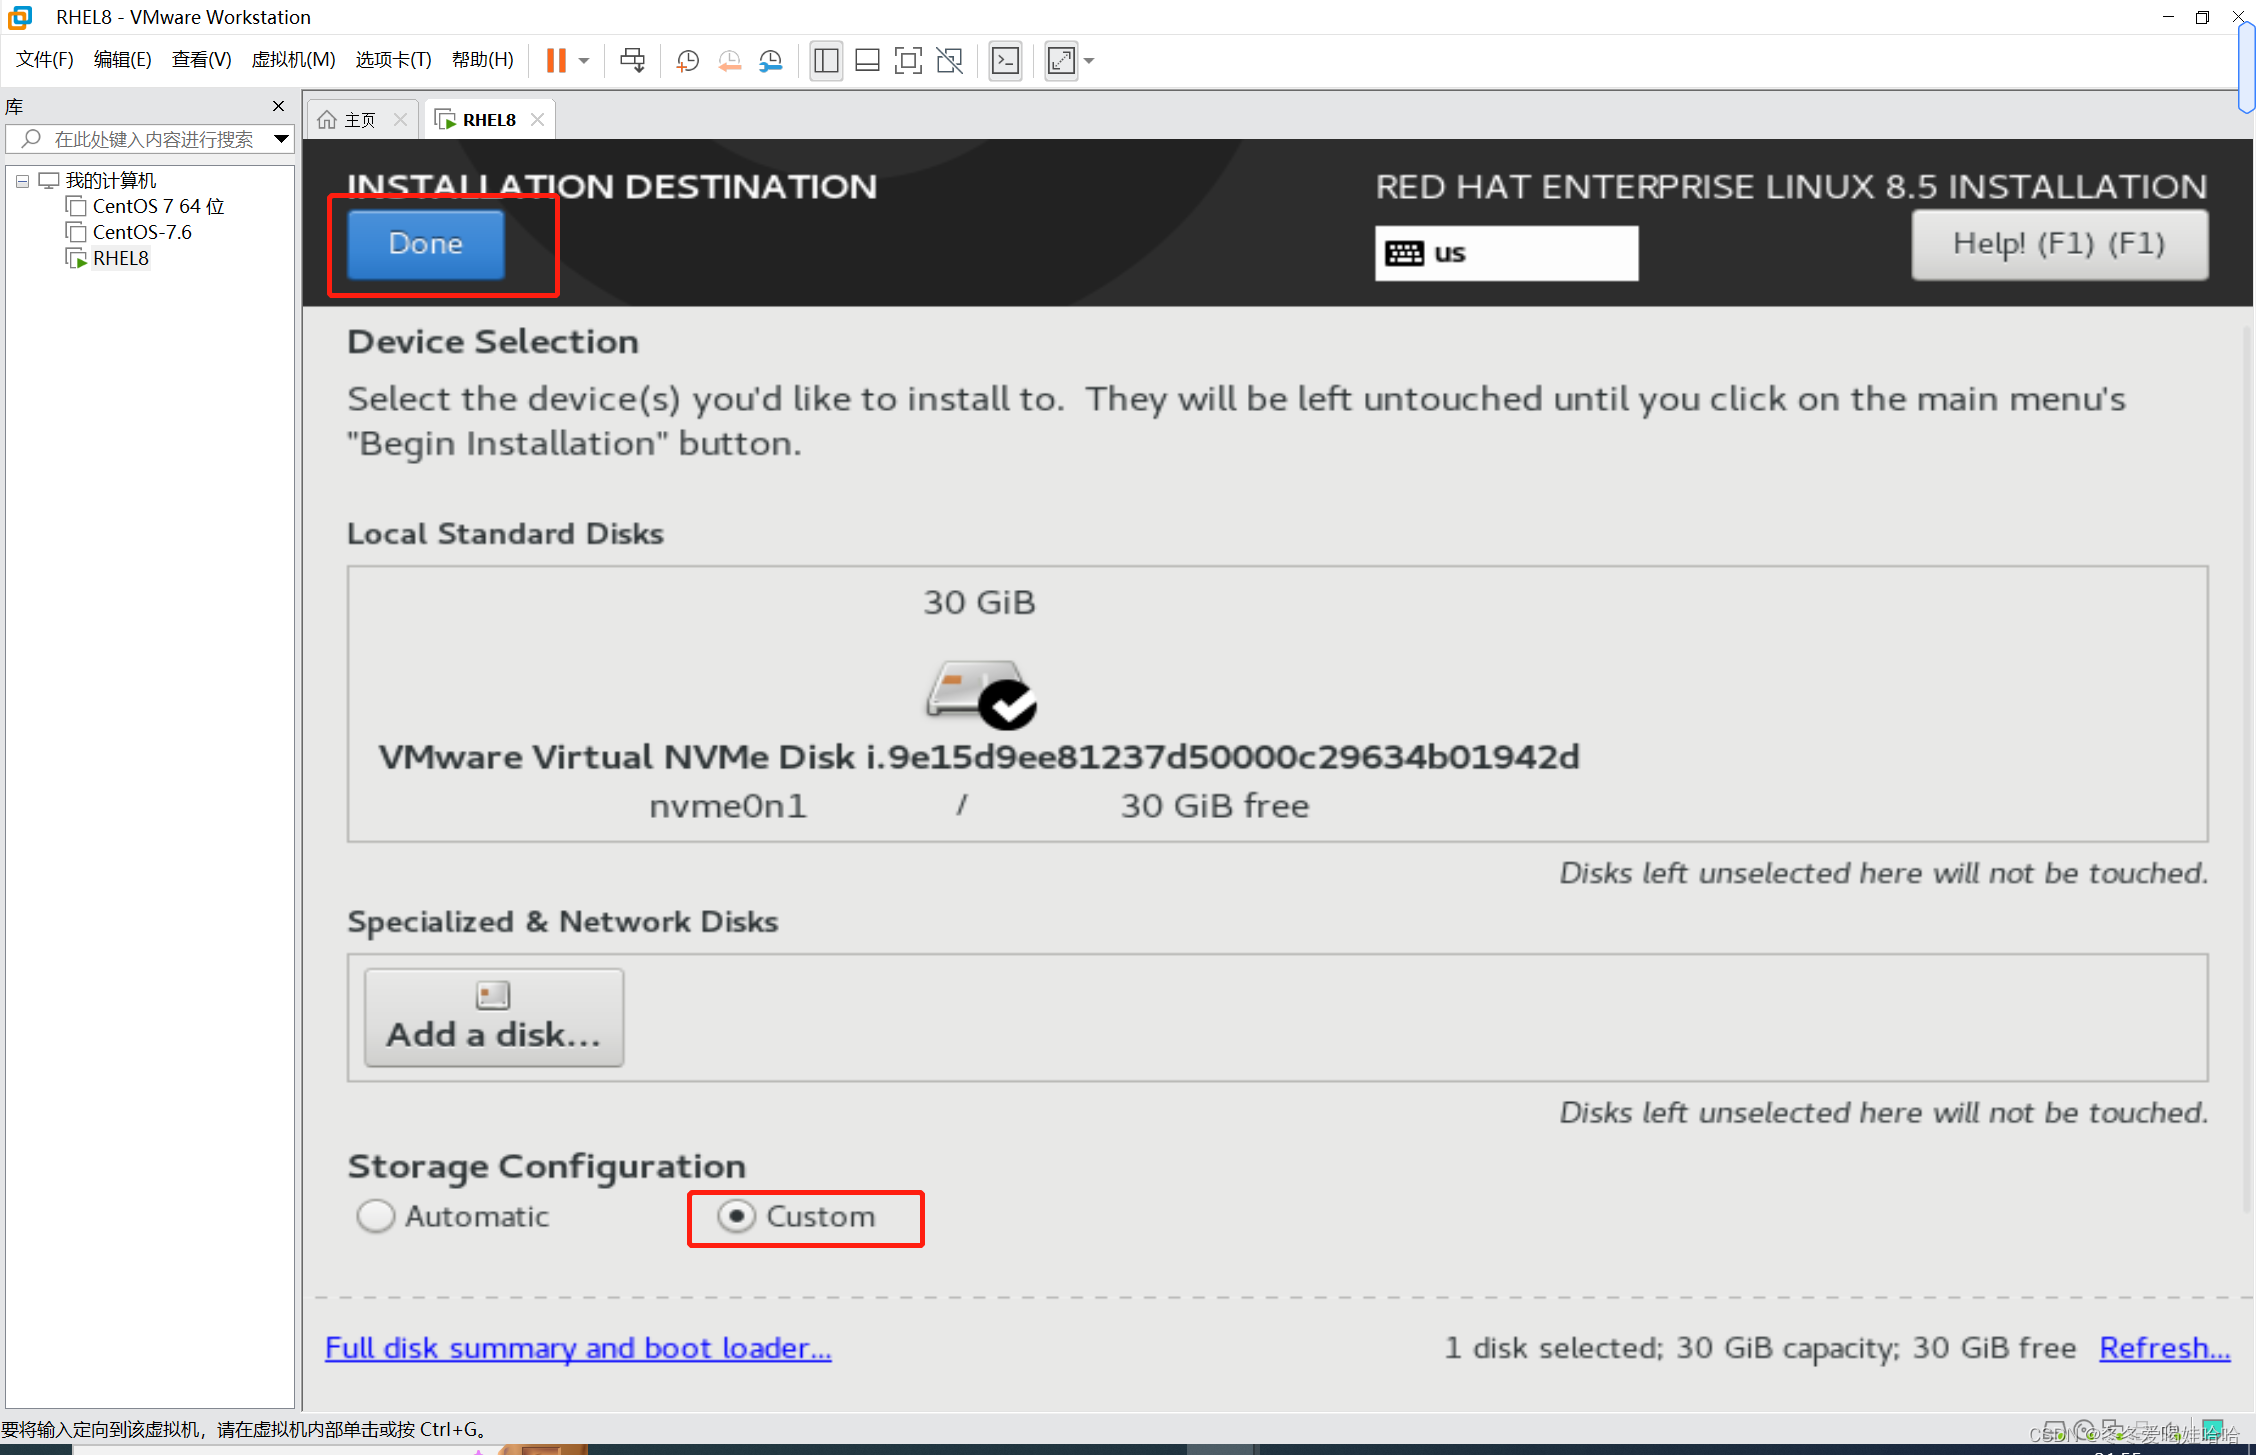2256x1455 pixels.
Task: Open the snapshot manager
Action: point(771,61)
